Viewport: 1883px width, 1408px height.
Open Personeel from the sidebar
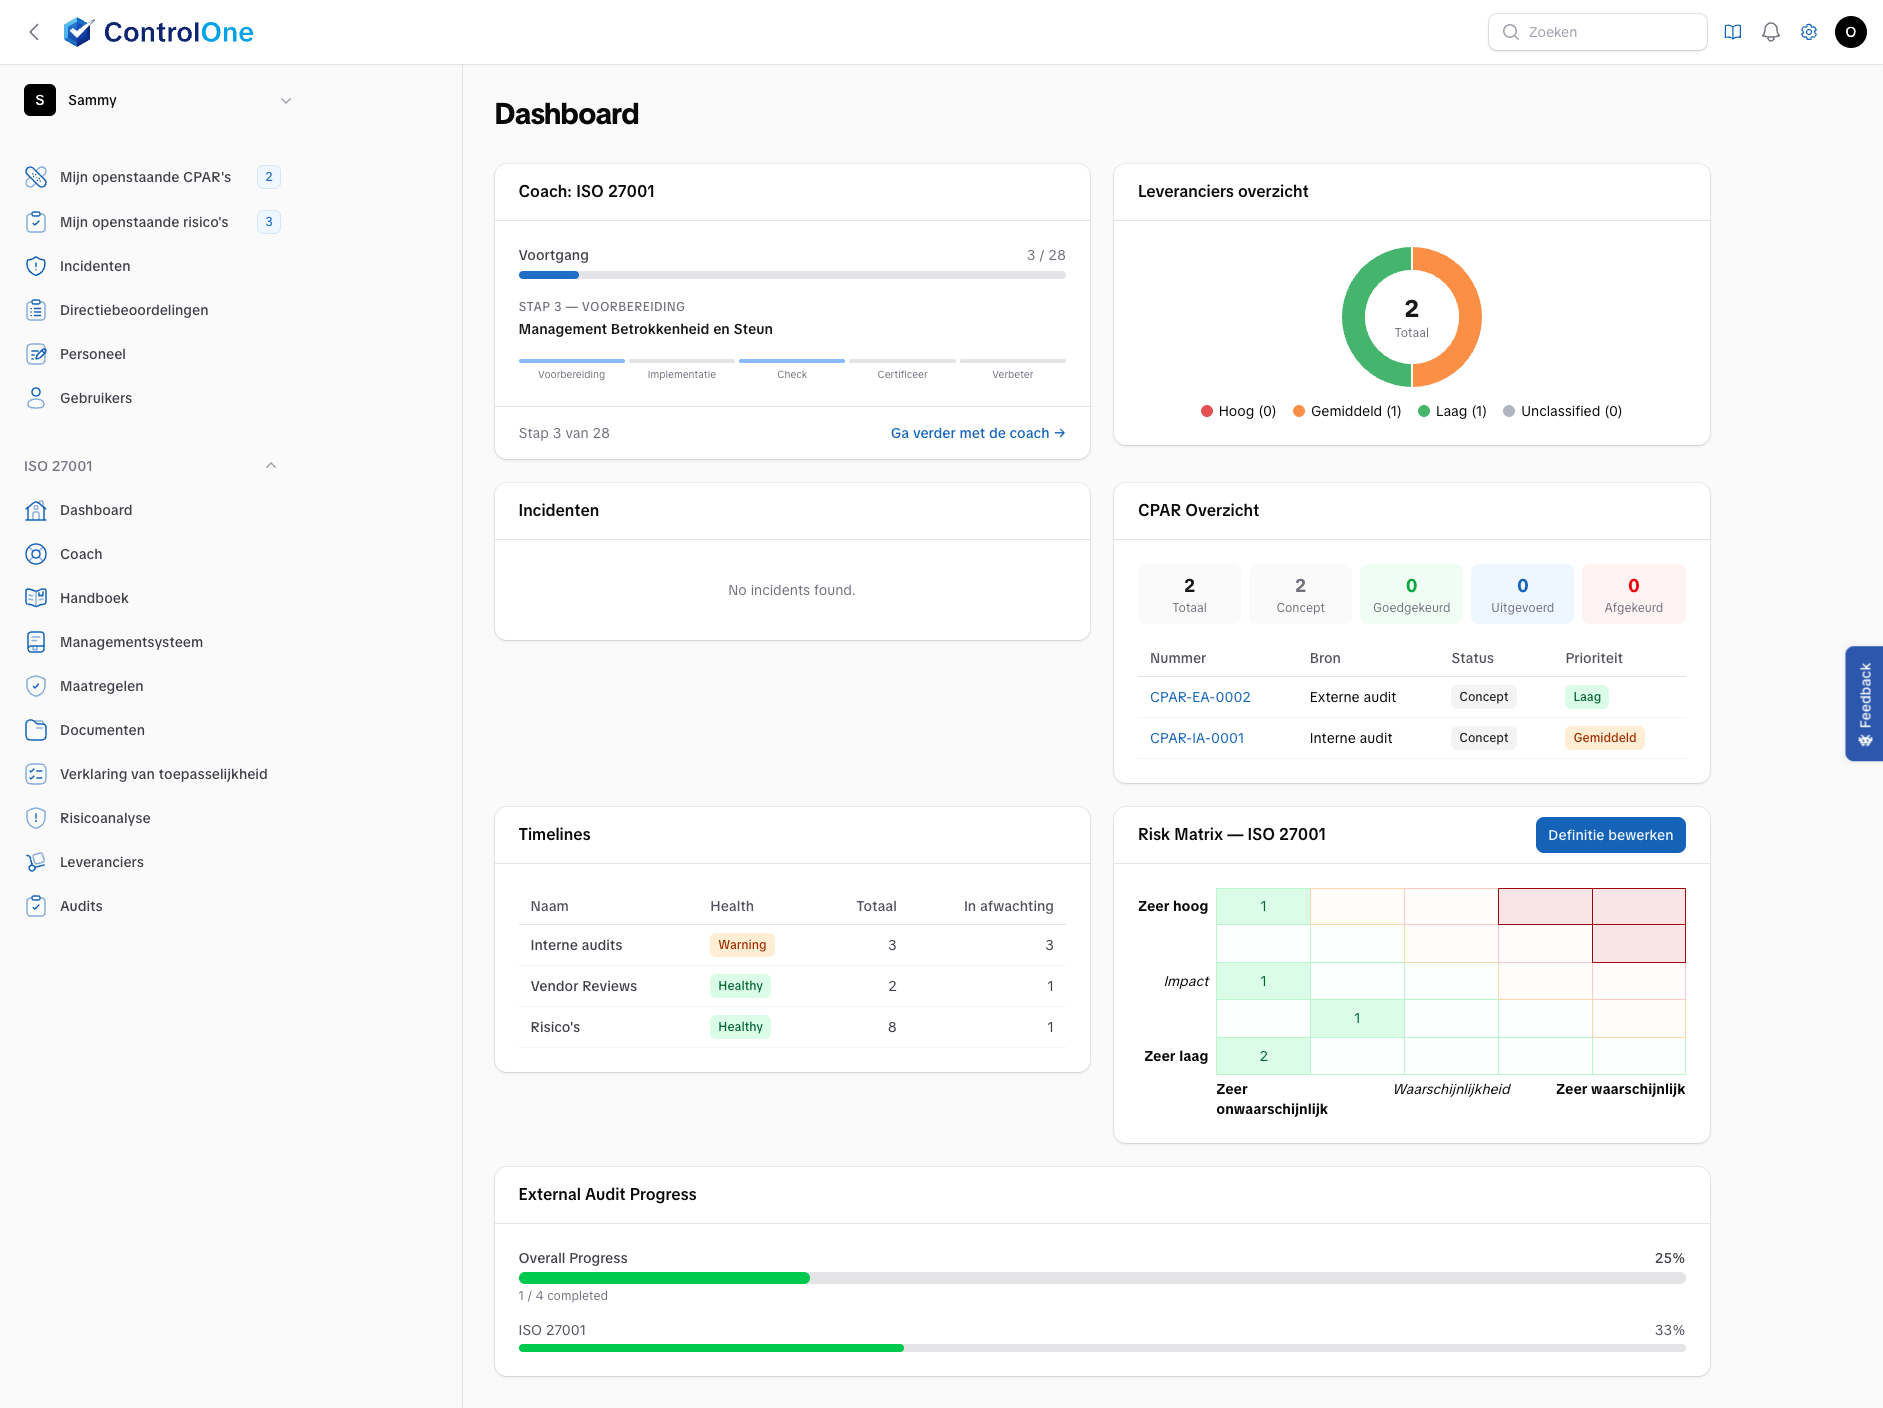pyautogui.click(x=92, y=354)
